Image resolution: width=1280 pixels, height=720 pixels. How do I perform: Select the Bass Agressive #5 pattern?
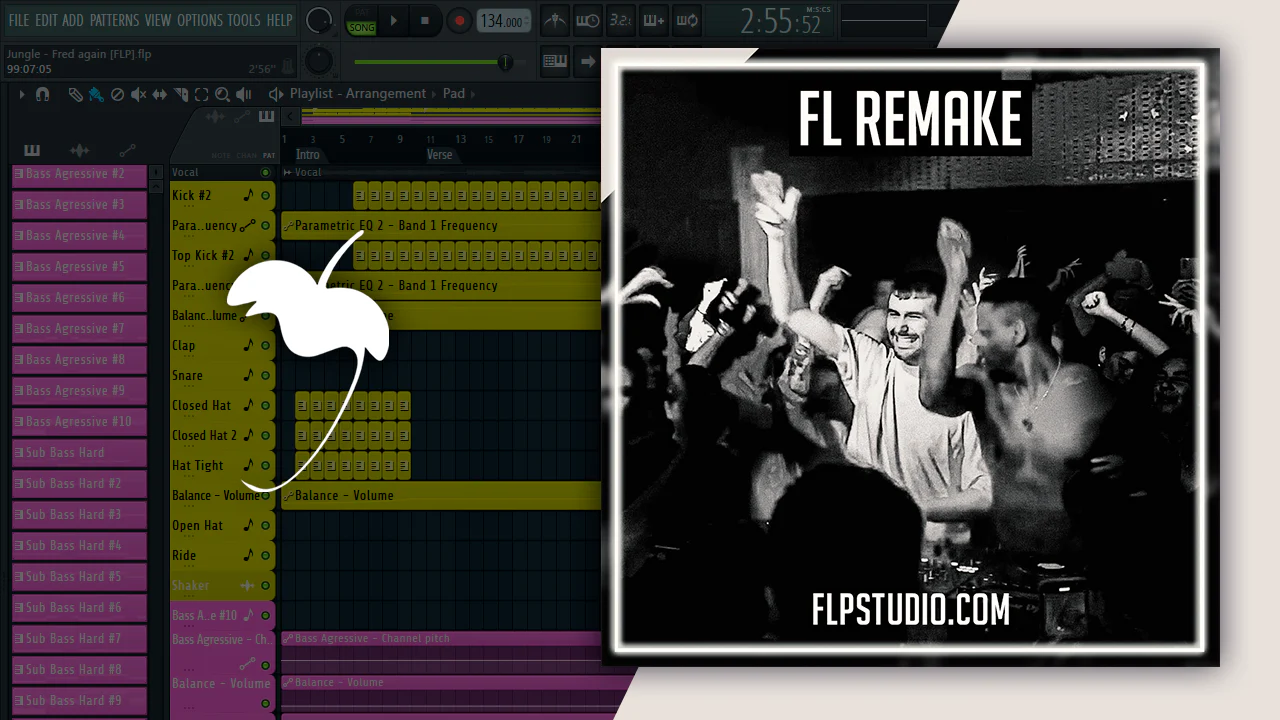click(79, 267)
